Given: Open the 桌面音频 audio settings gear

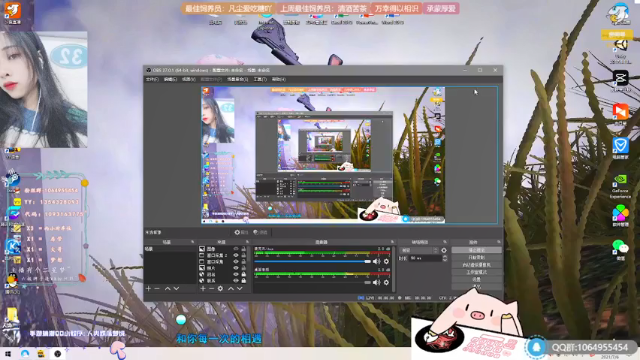Looking at the screenshot, I should [x=386, y=282].
